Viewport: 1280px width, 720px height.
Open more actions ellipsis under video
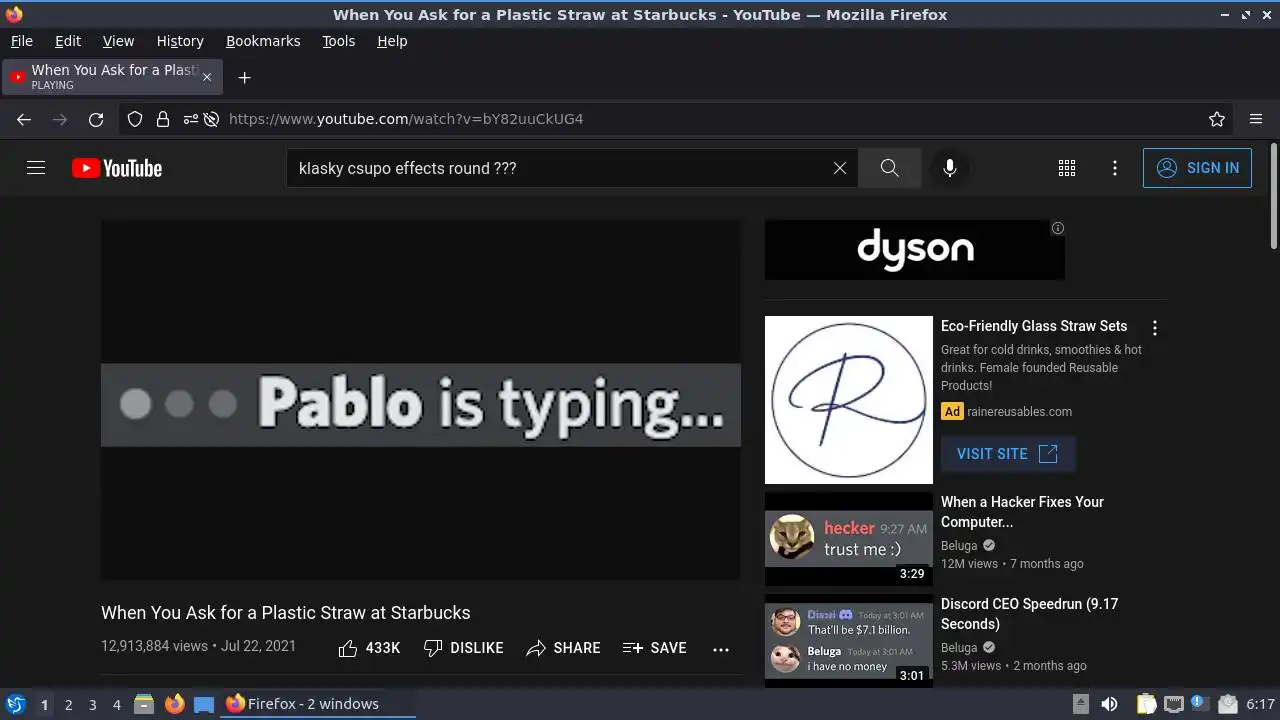721,649
